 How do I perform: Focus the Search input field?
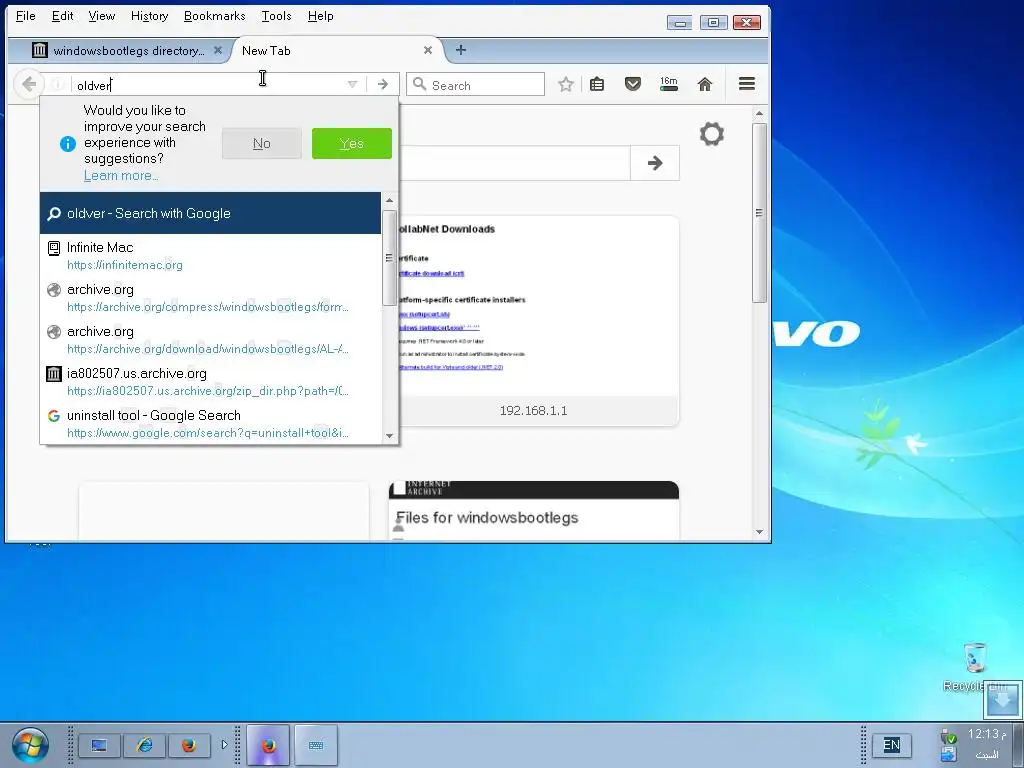tap(475, 85)
